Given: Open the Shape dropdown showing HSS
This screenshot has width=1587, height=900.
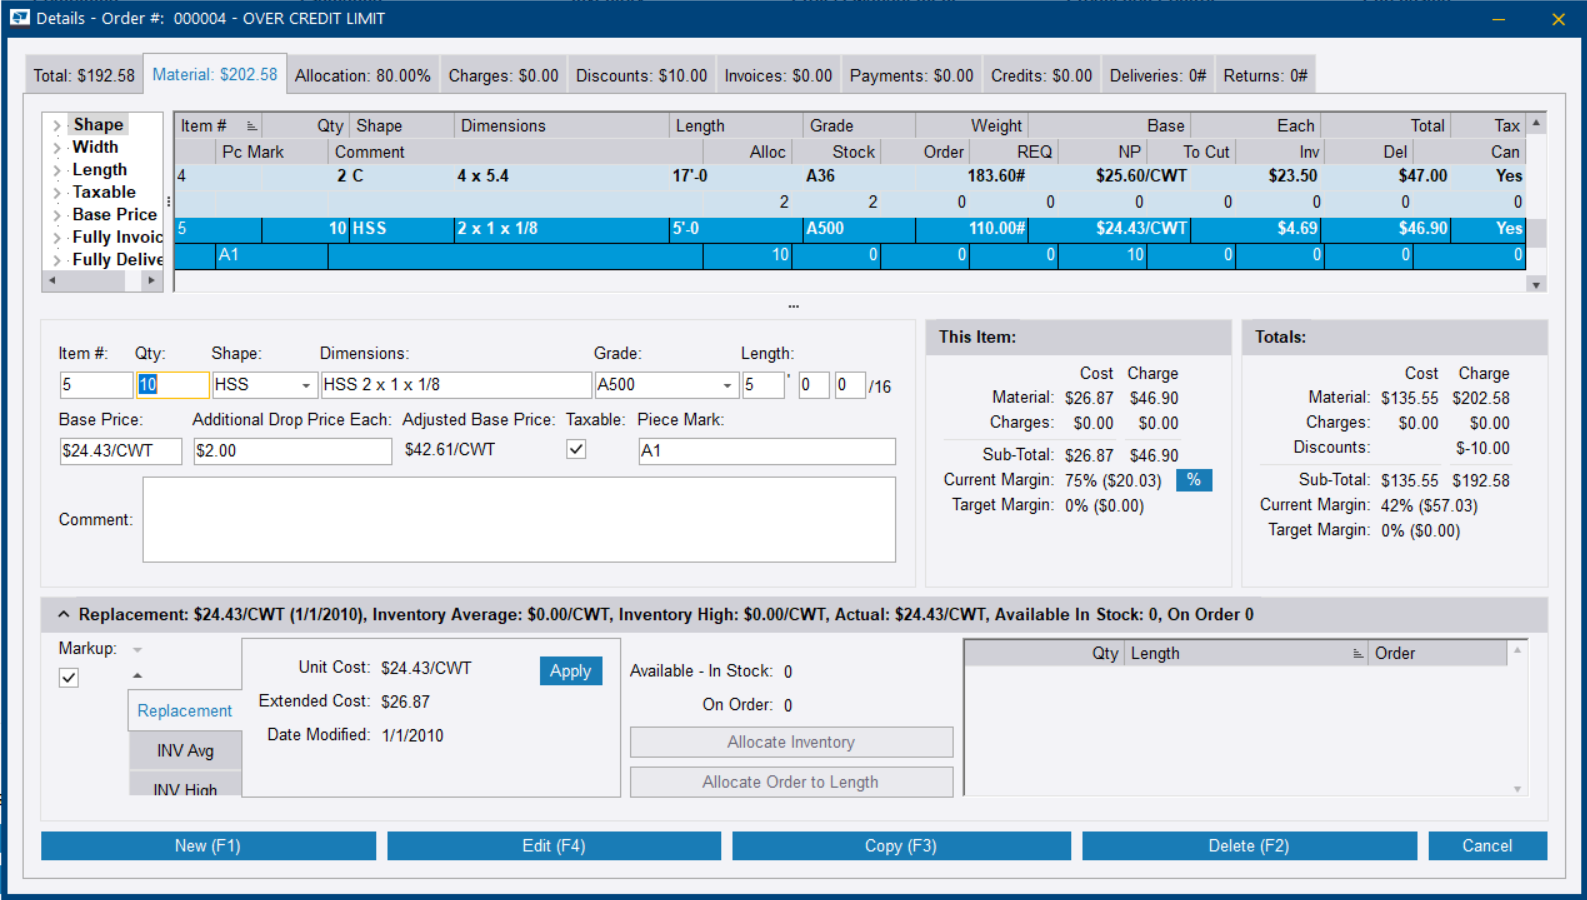Looking at the screenshot, I should (305, 386).
